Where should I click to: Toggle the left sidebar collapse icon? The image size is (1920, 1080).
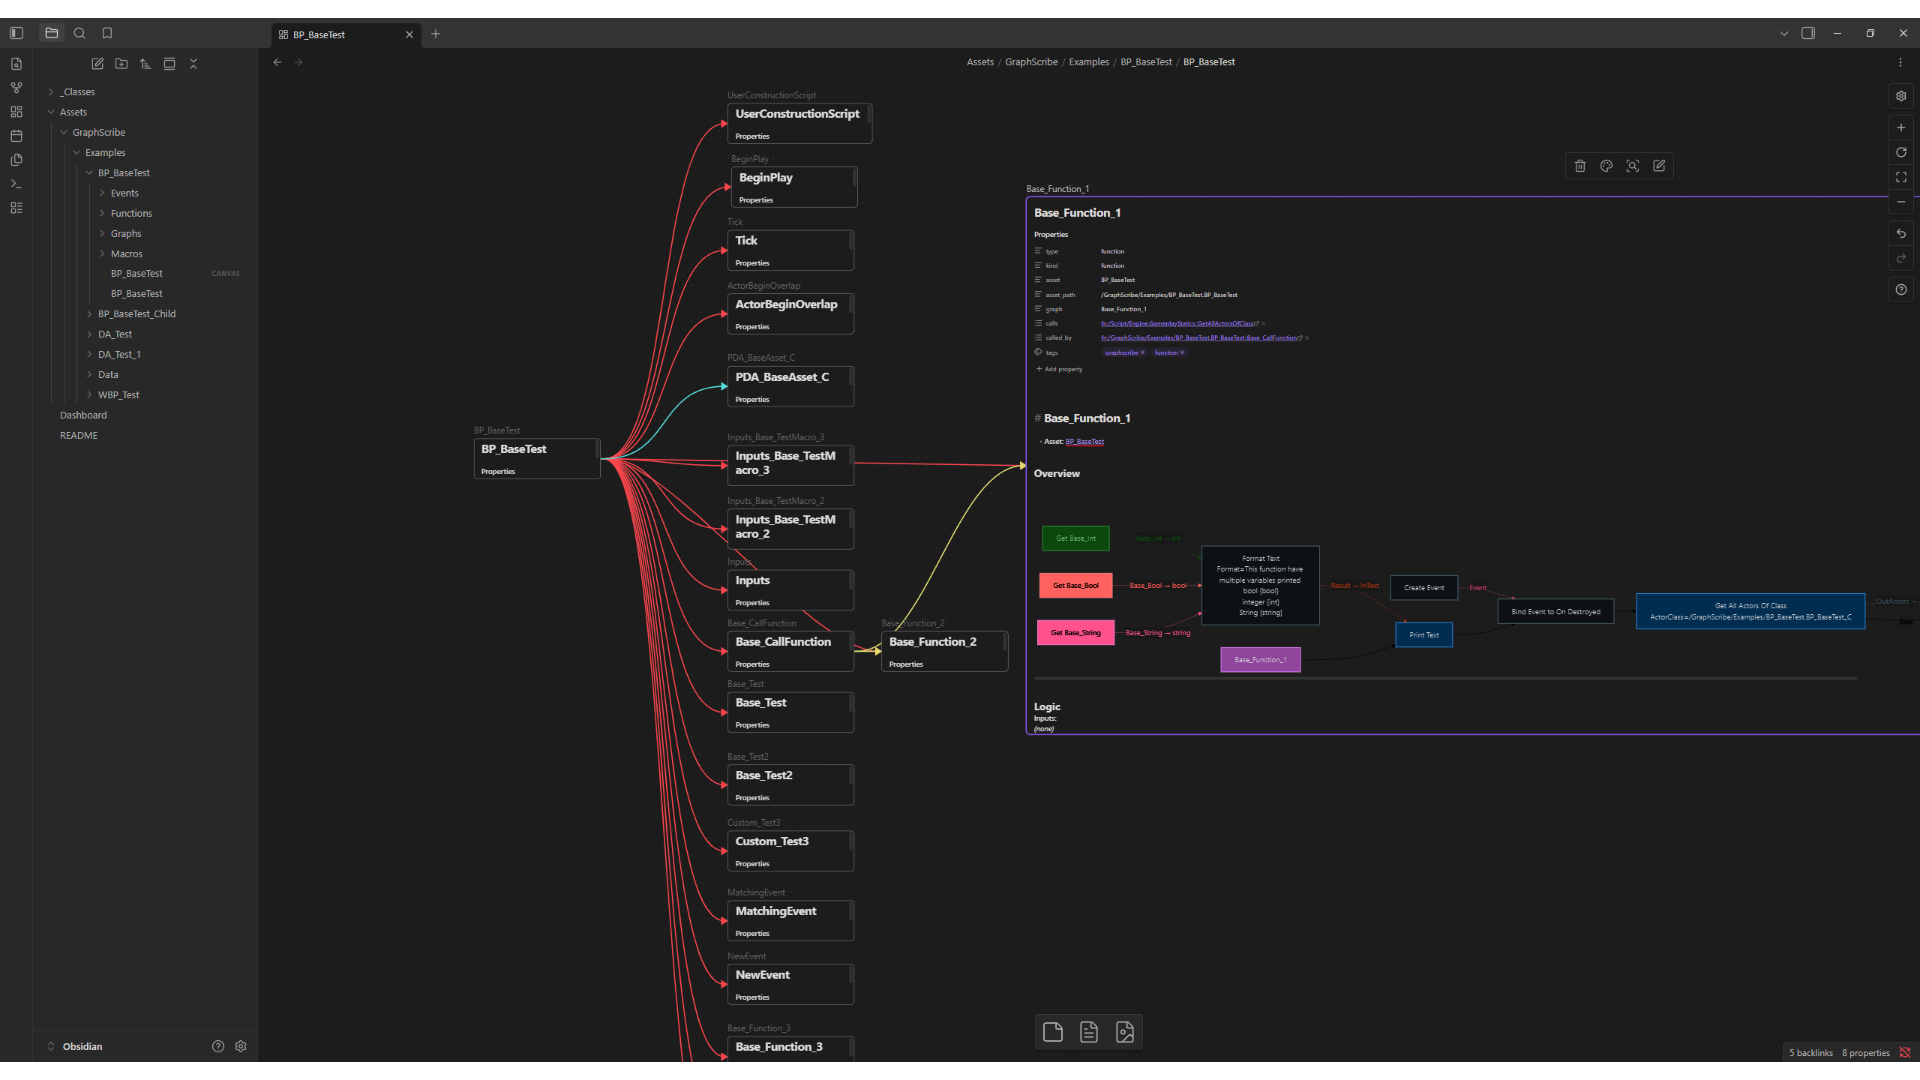click(16, 33)
